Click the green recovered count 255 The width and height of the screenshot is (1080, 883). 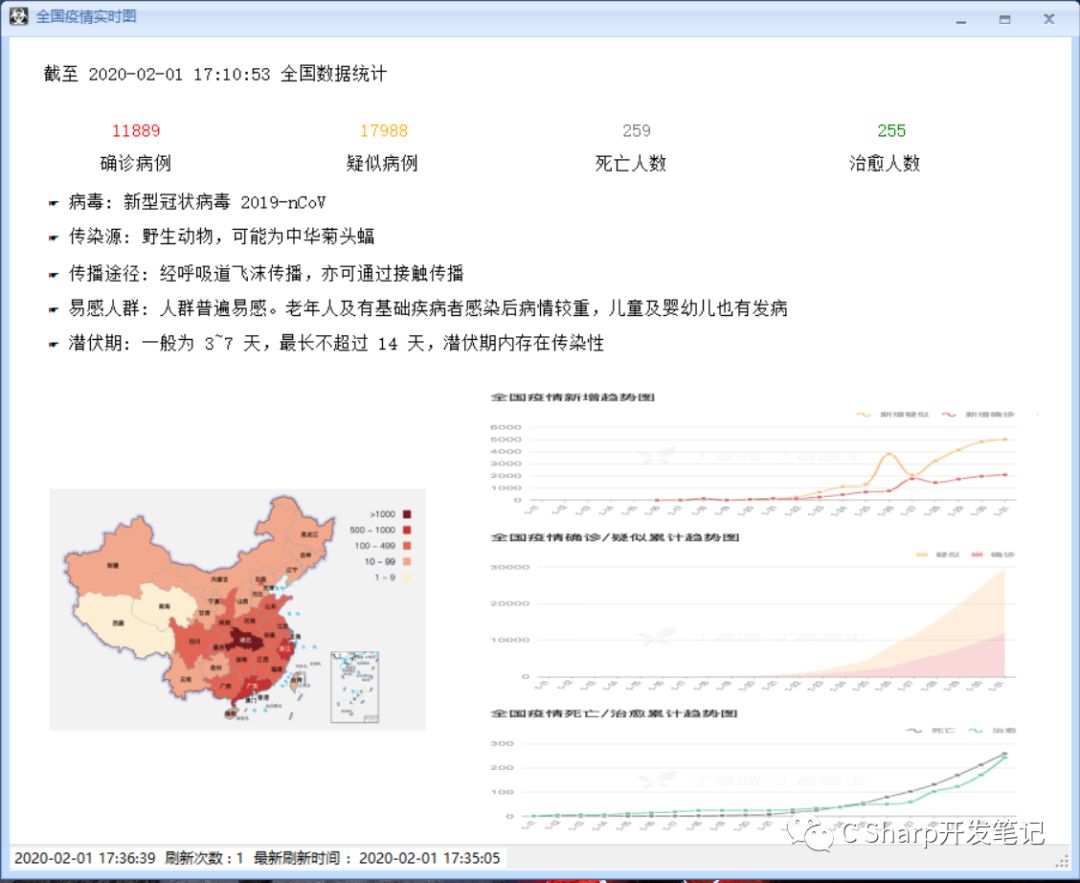click(x=891, y=131)
